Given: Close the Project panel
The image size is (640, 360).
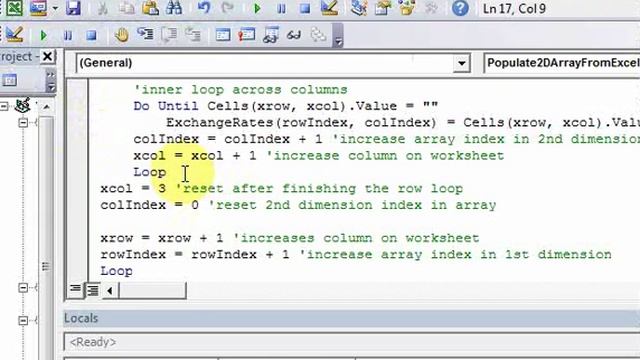Looking at the screenshot, I should [47, 56].
